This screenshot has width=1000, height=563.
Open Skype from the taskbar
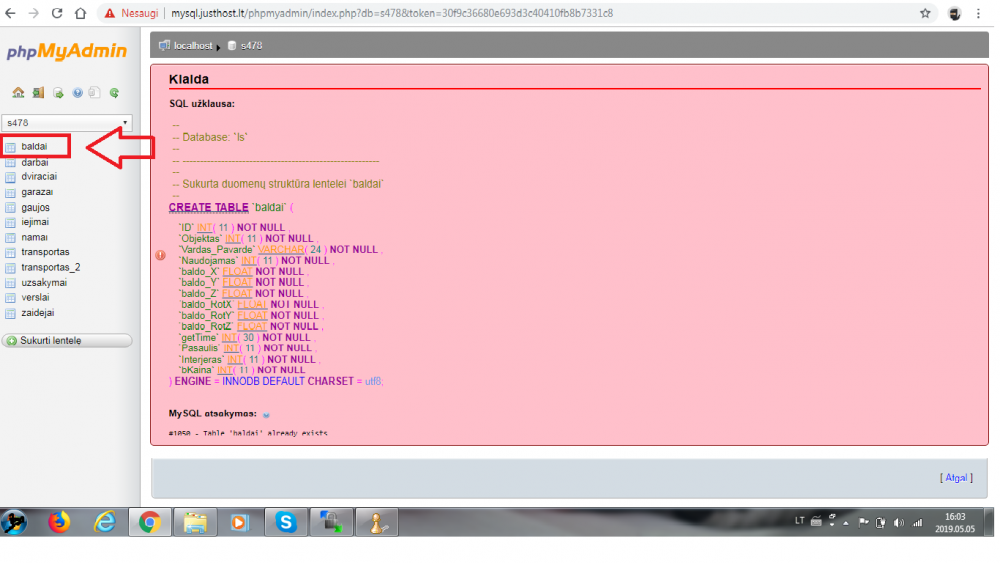tap(286, 522)
